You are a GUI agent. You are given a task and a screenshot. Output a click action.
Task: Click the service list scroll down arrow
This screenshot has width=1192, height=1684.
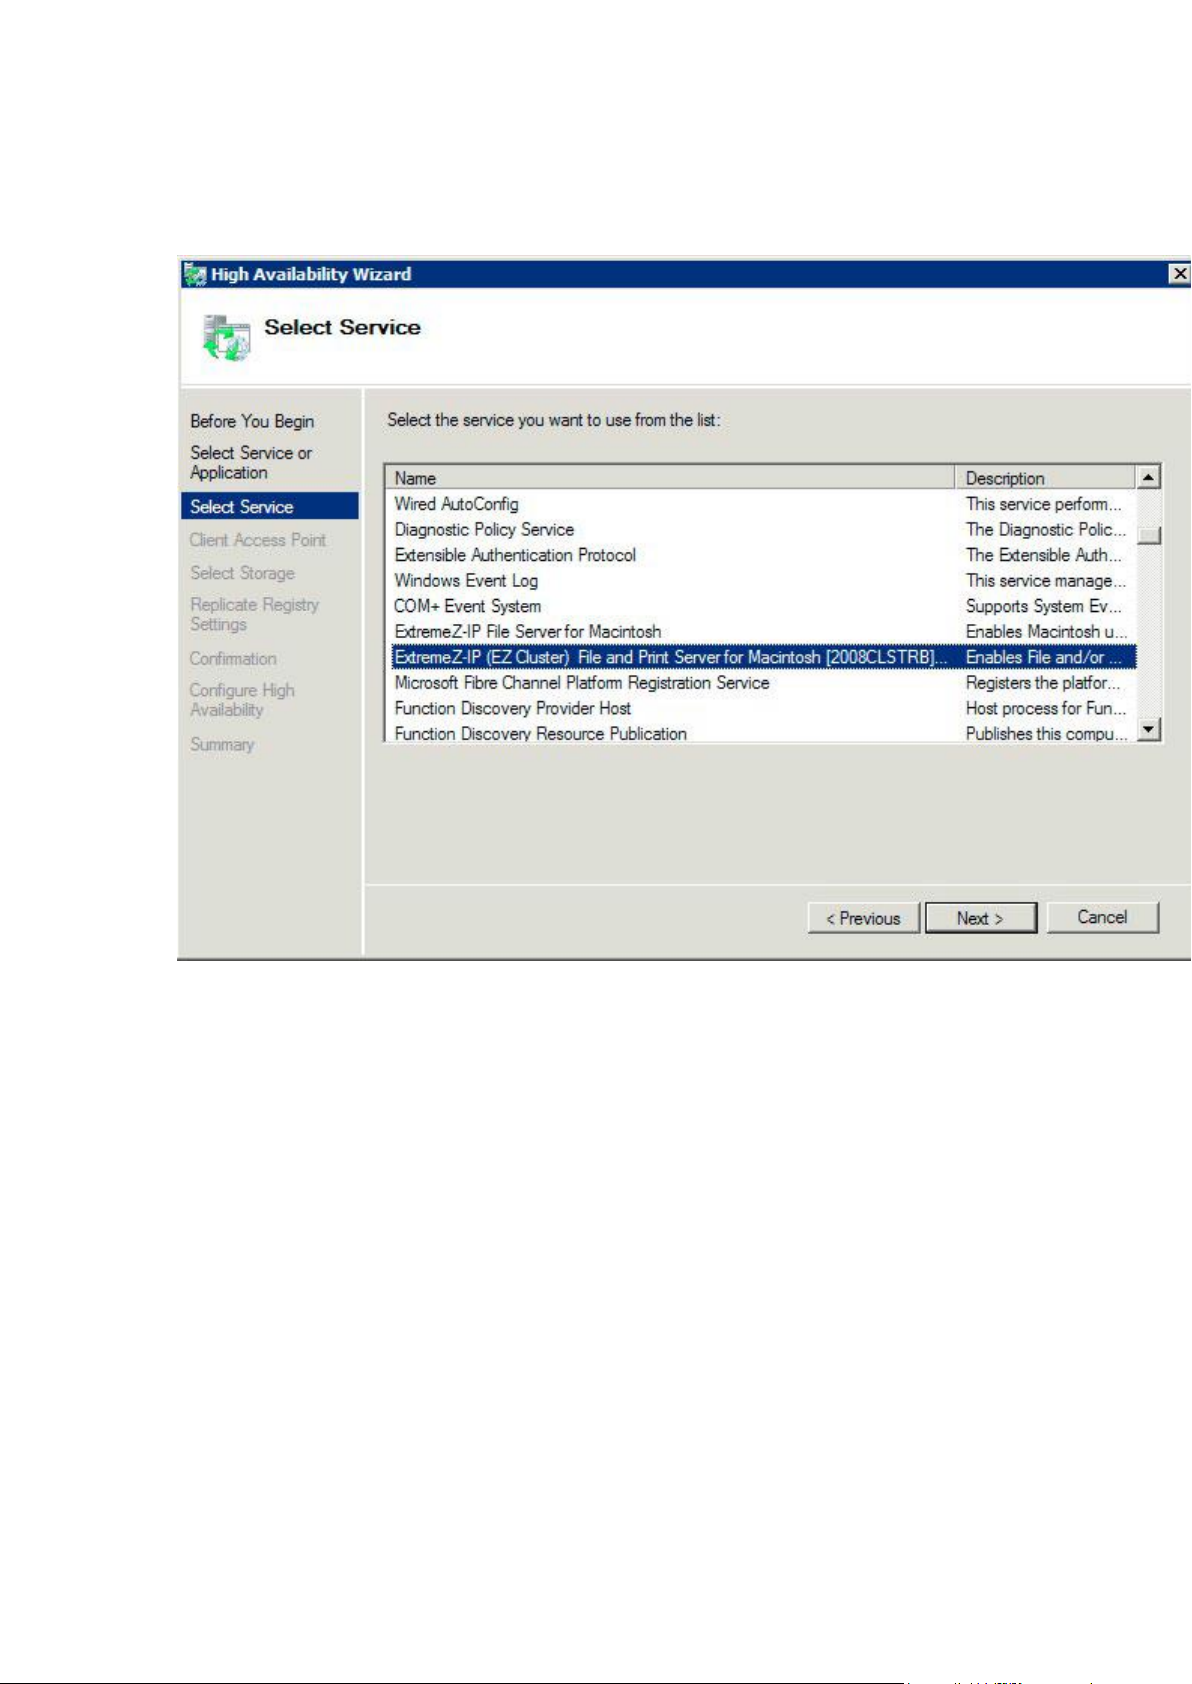1149,729
